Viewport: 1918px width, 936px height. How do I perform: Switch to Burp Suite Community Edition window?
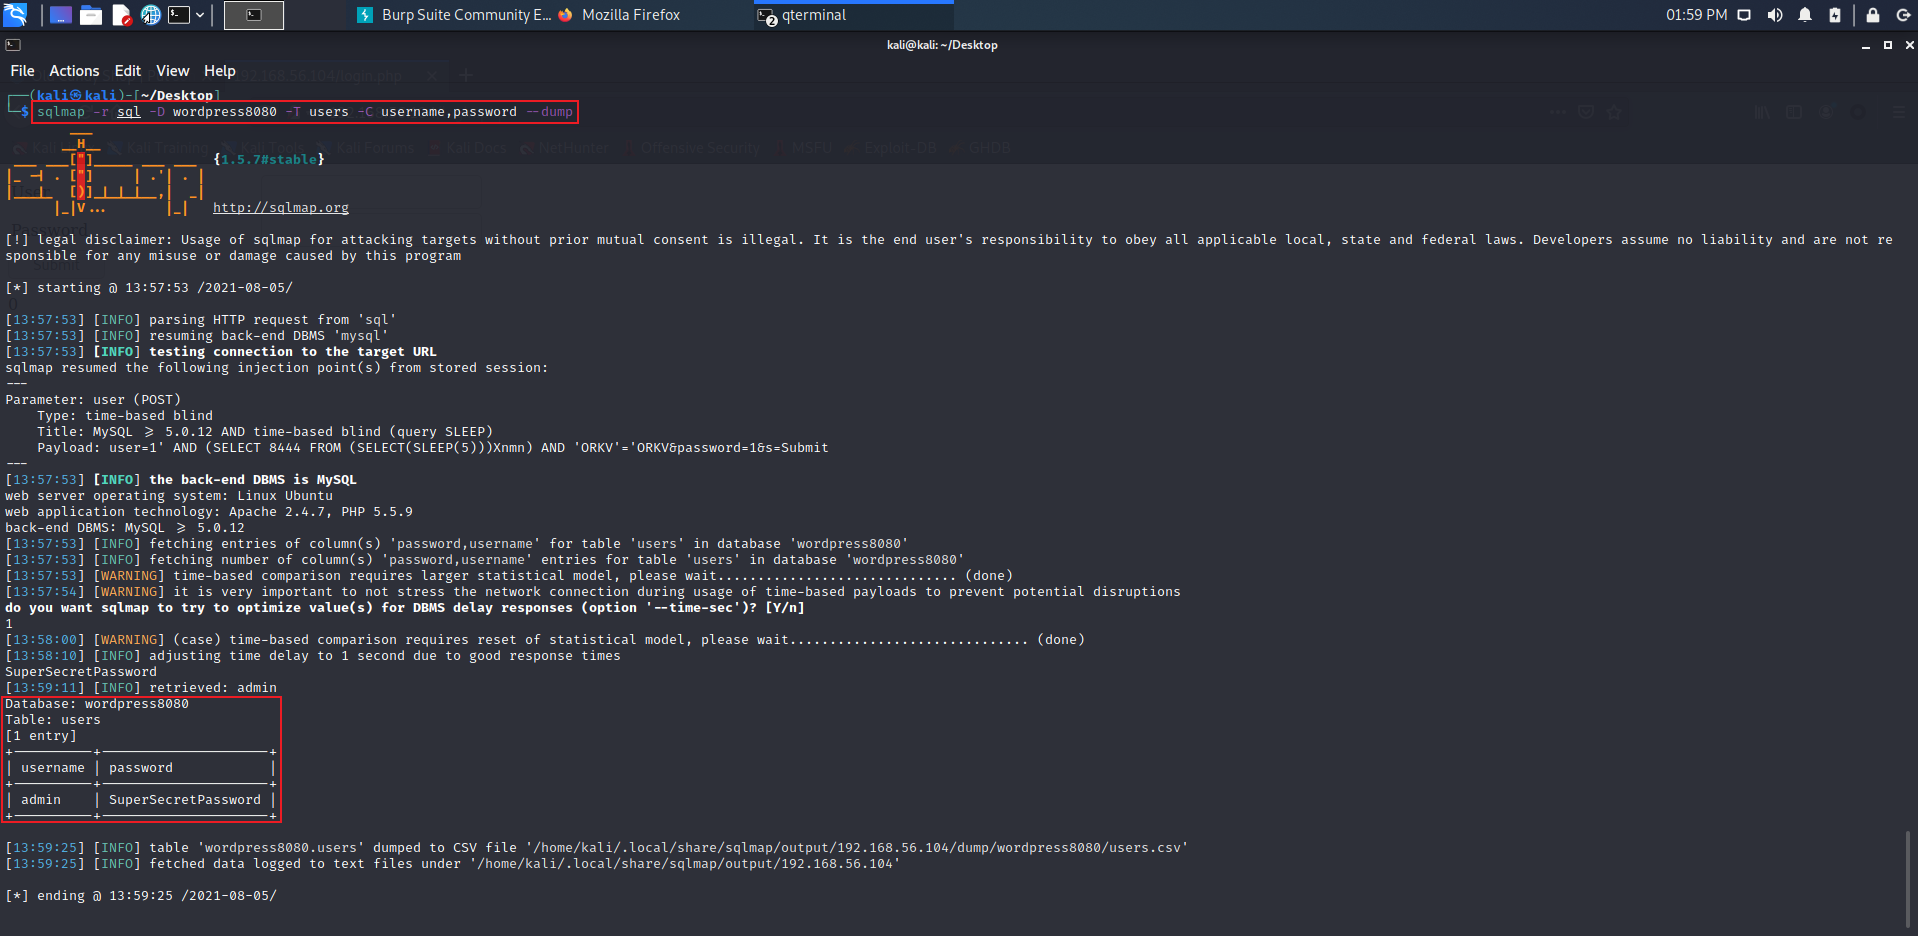pos(454,15)
